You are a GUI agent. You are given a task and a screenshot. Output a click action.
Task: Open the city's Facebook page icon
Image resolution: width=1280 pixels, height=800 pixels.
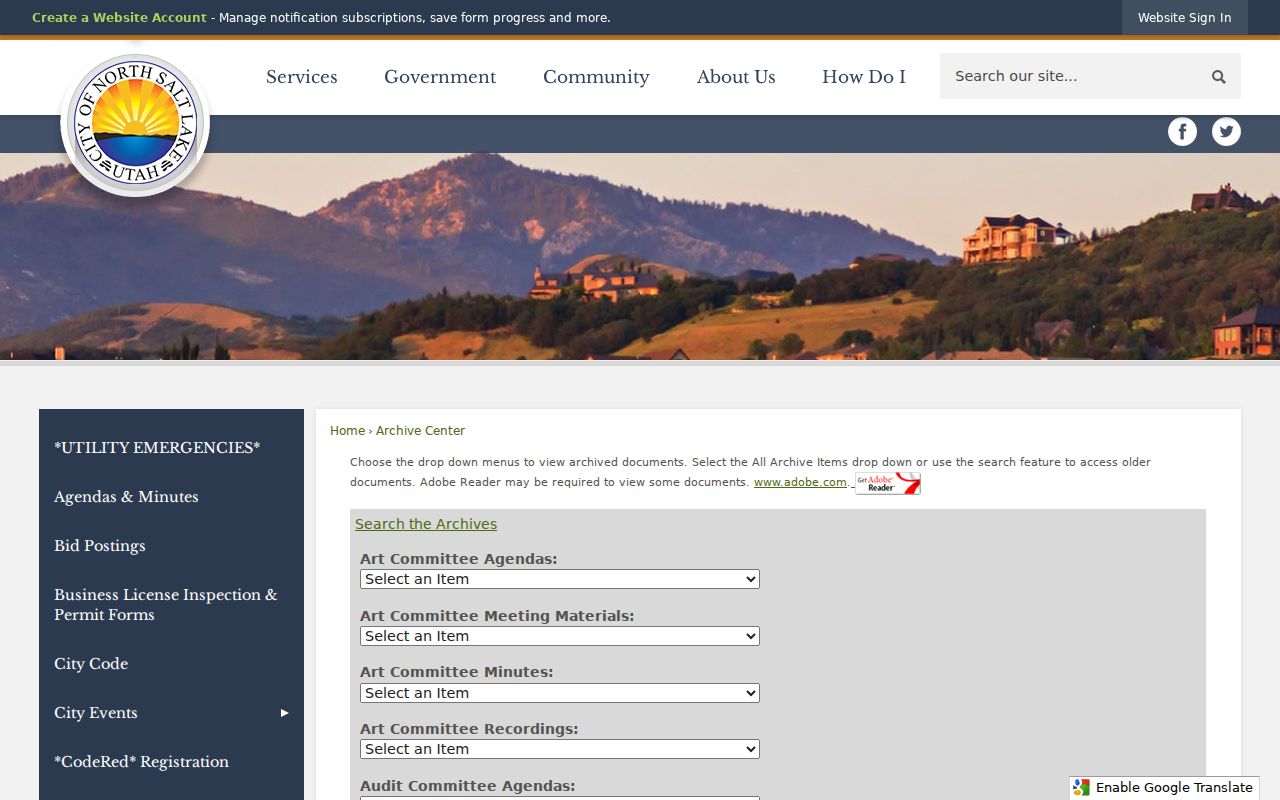(x=1182, y=132)
